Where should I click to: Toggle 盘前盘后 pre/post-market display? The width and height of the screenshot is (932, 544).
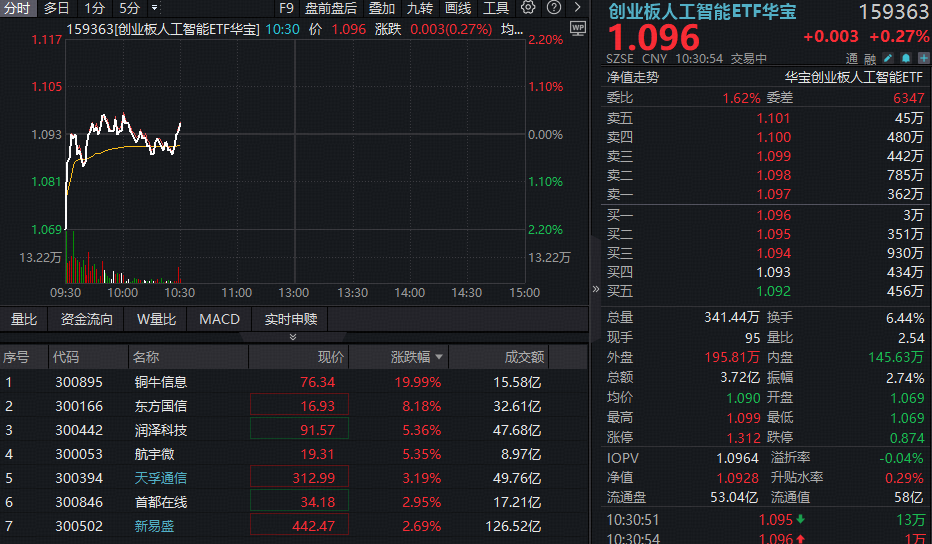pos(330,8)
